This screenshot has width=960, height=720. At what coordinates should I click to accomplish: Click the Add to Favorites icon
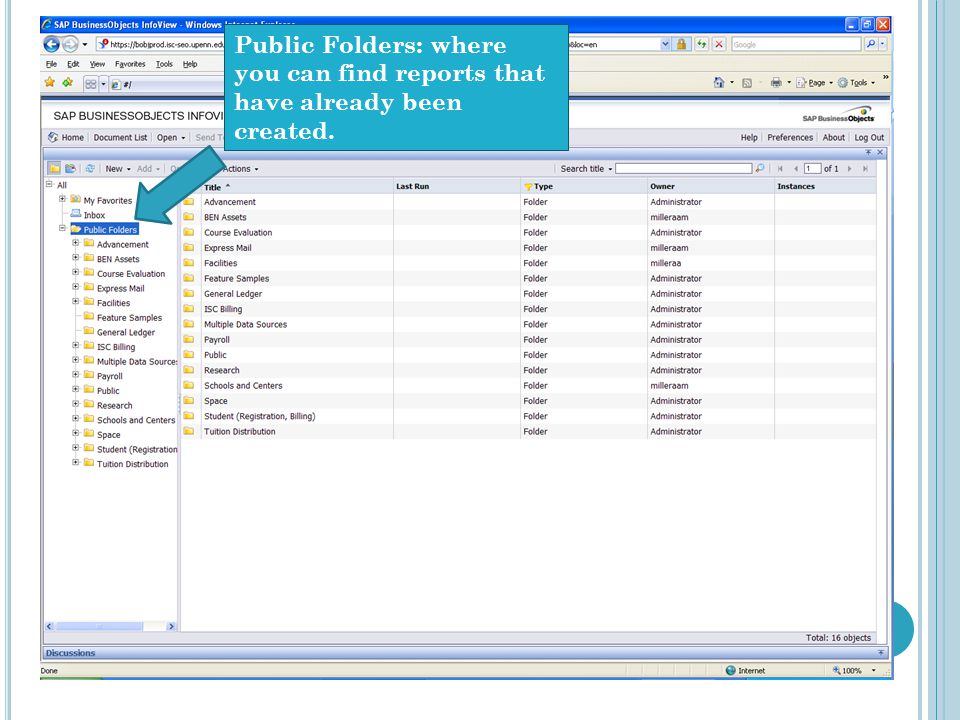[67, 82]
